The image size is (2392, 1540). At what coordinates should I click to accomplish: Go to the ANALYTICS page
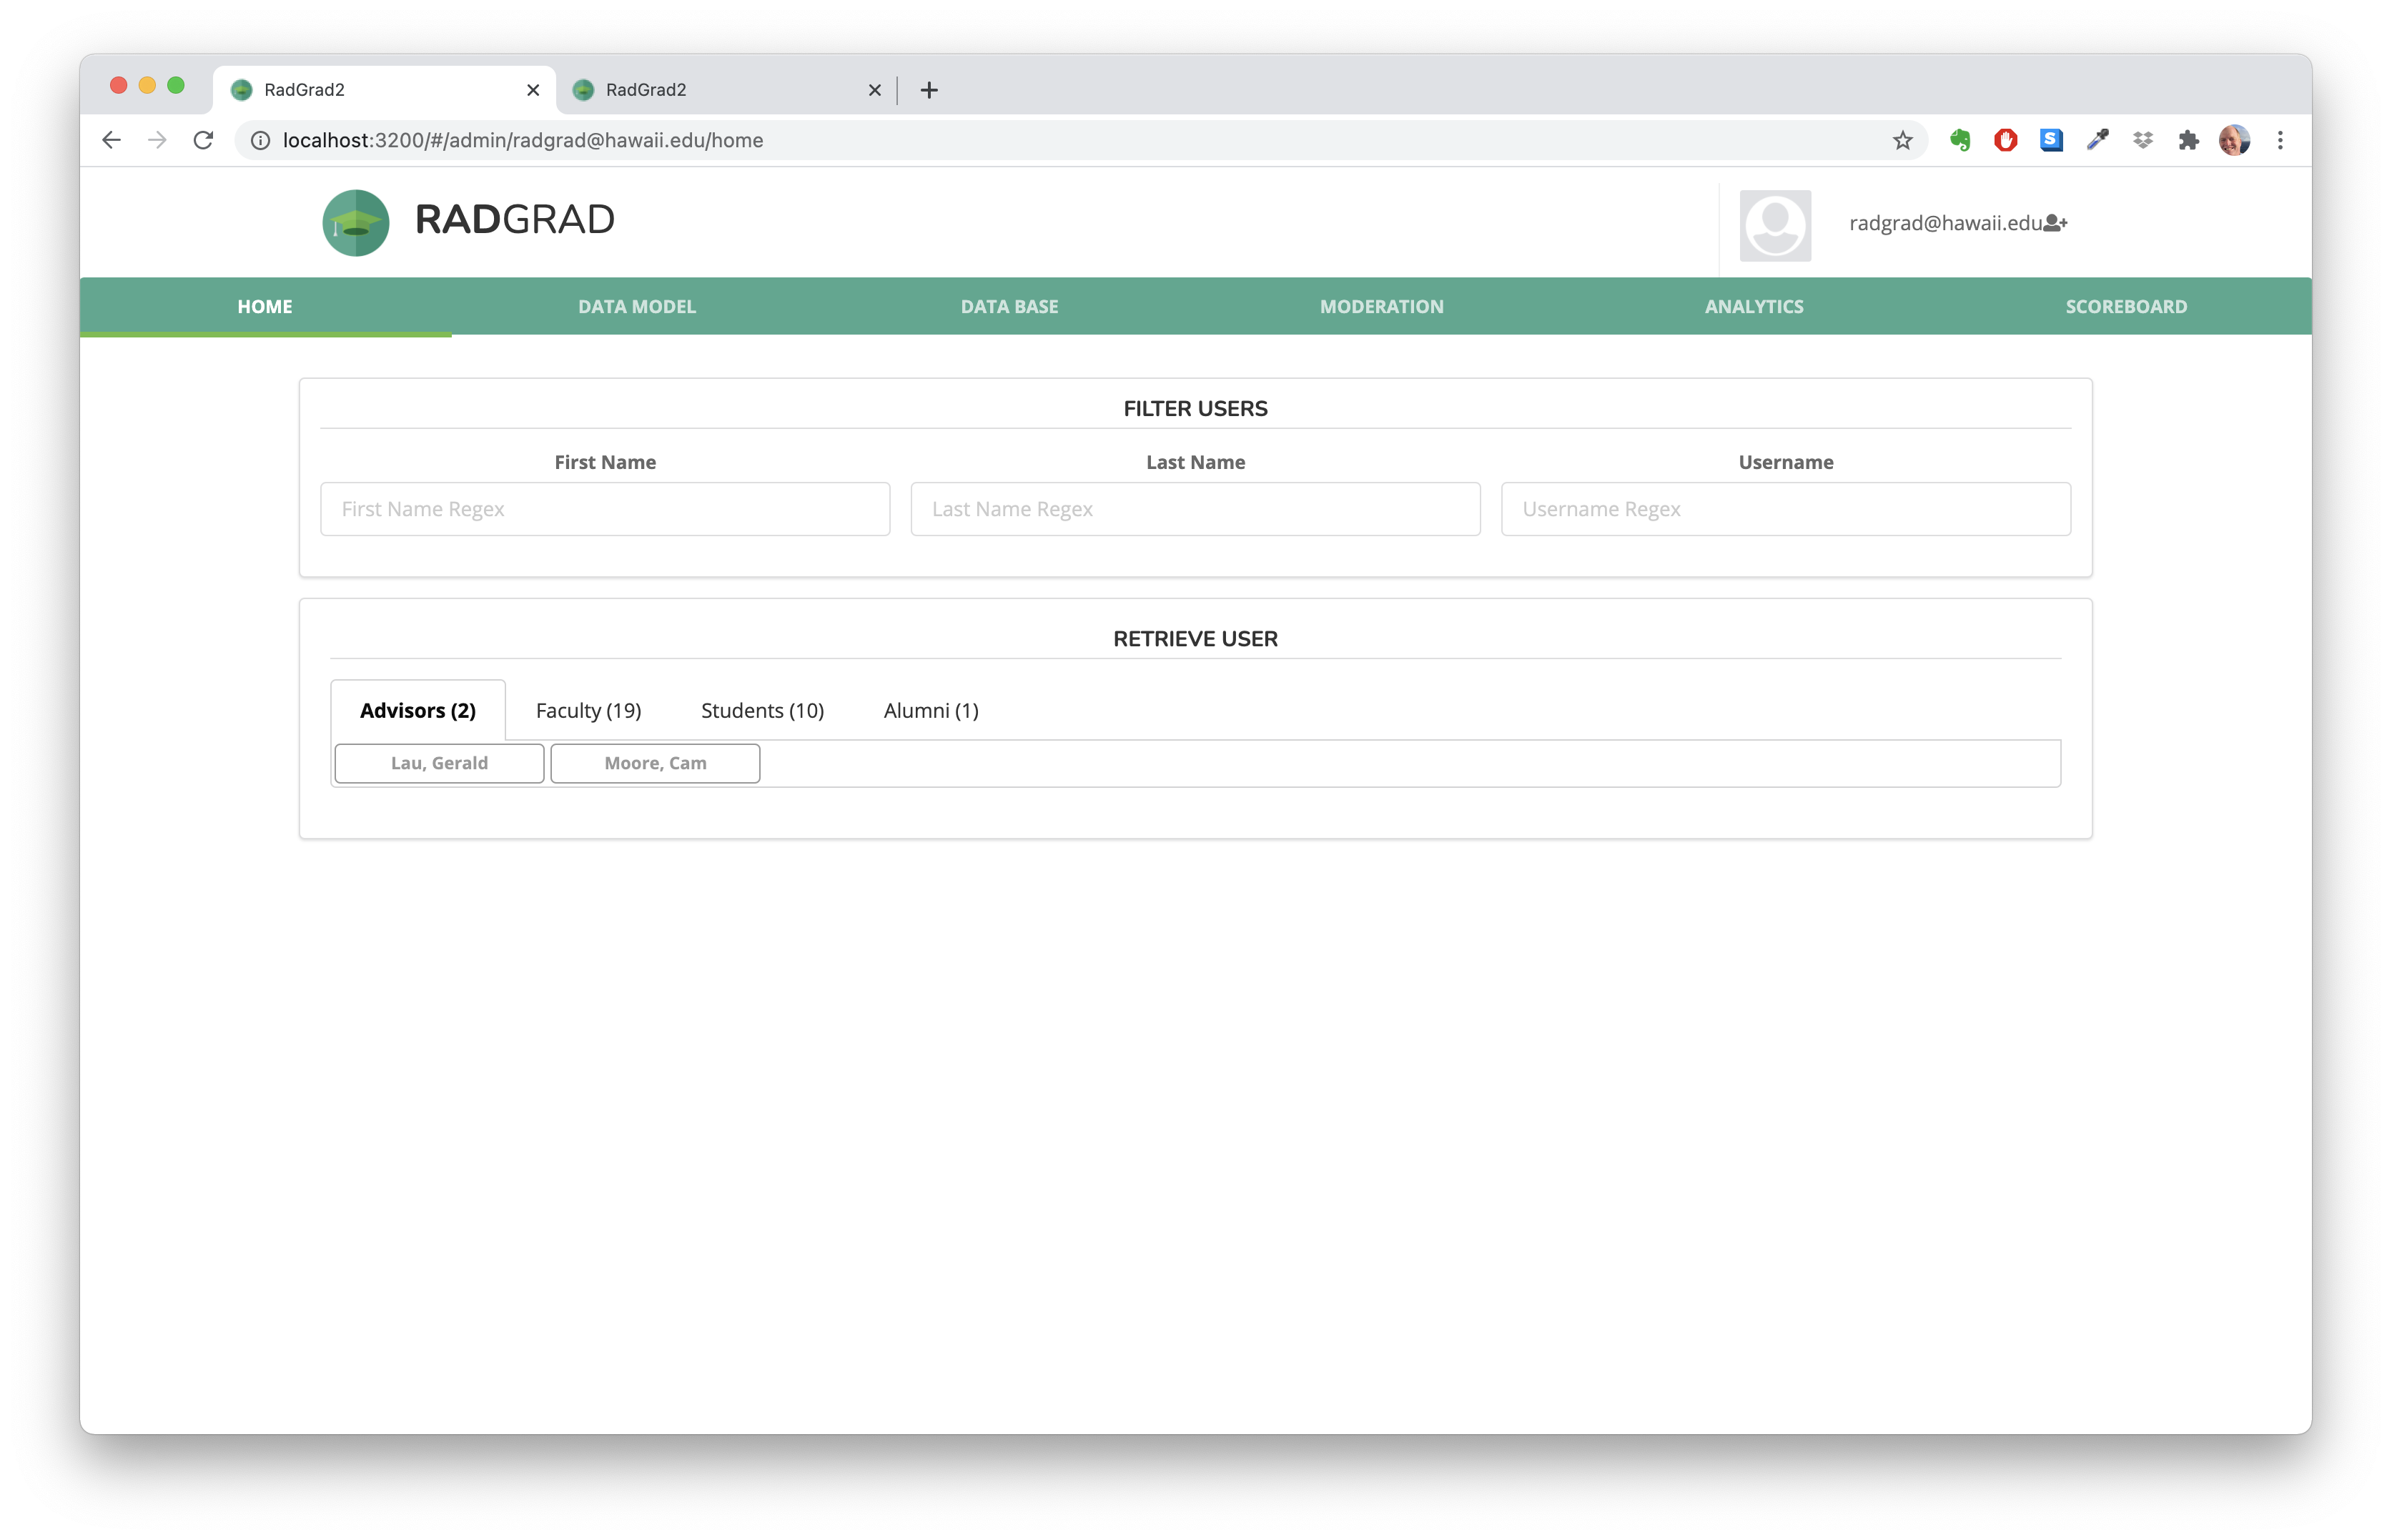pyautogui.click(x=1754, y=306)
